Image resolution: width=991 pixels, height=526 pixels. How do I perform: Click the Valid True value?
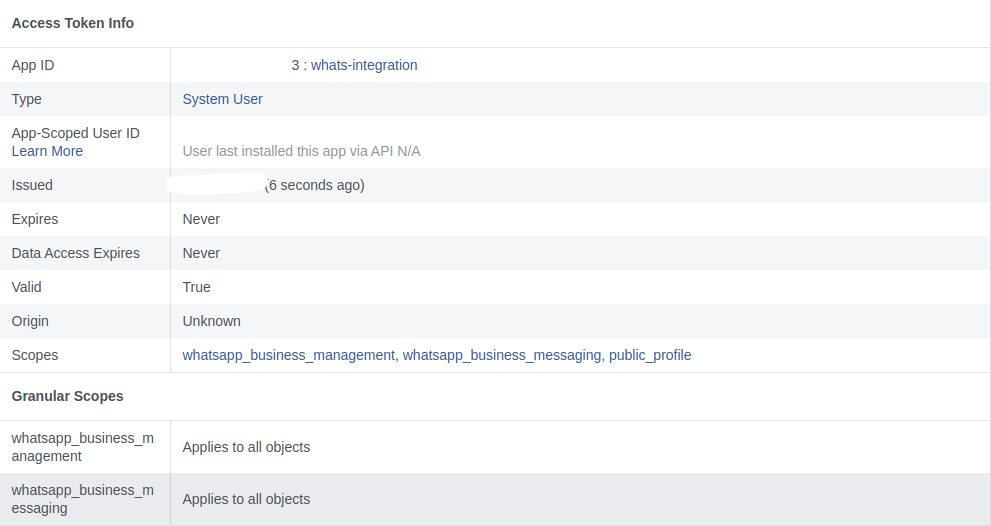[197, 287]
